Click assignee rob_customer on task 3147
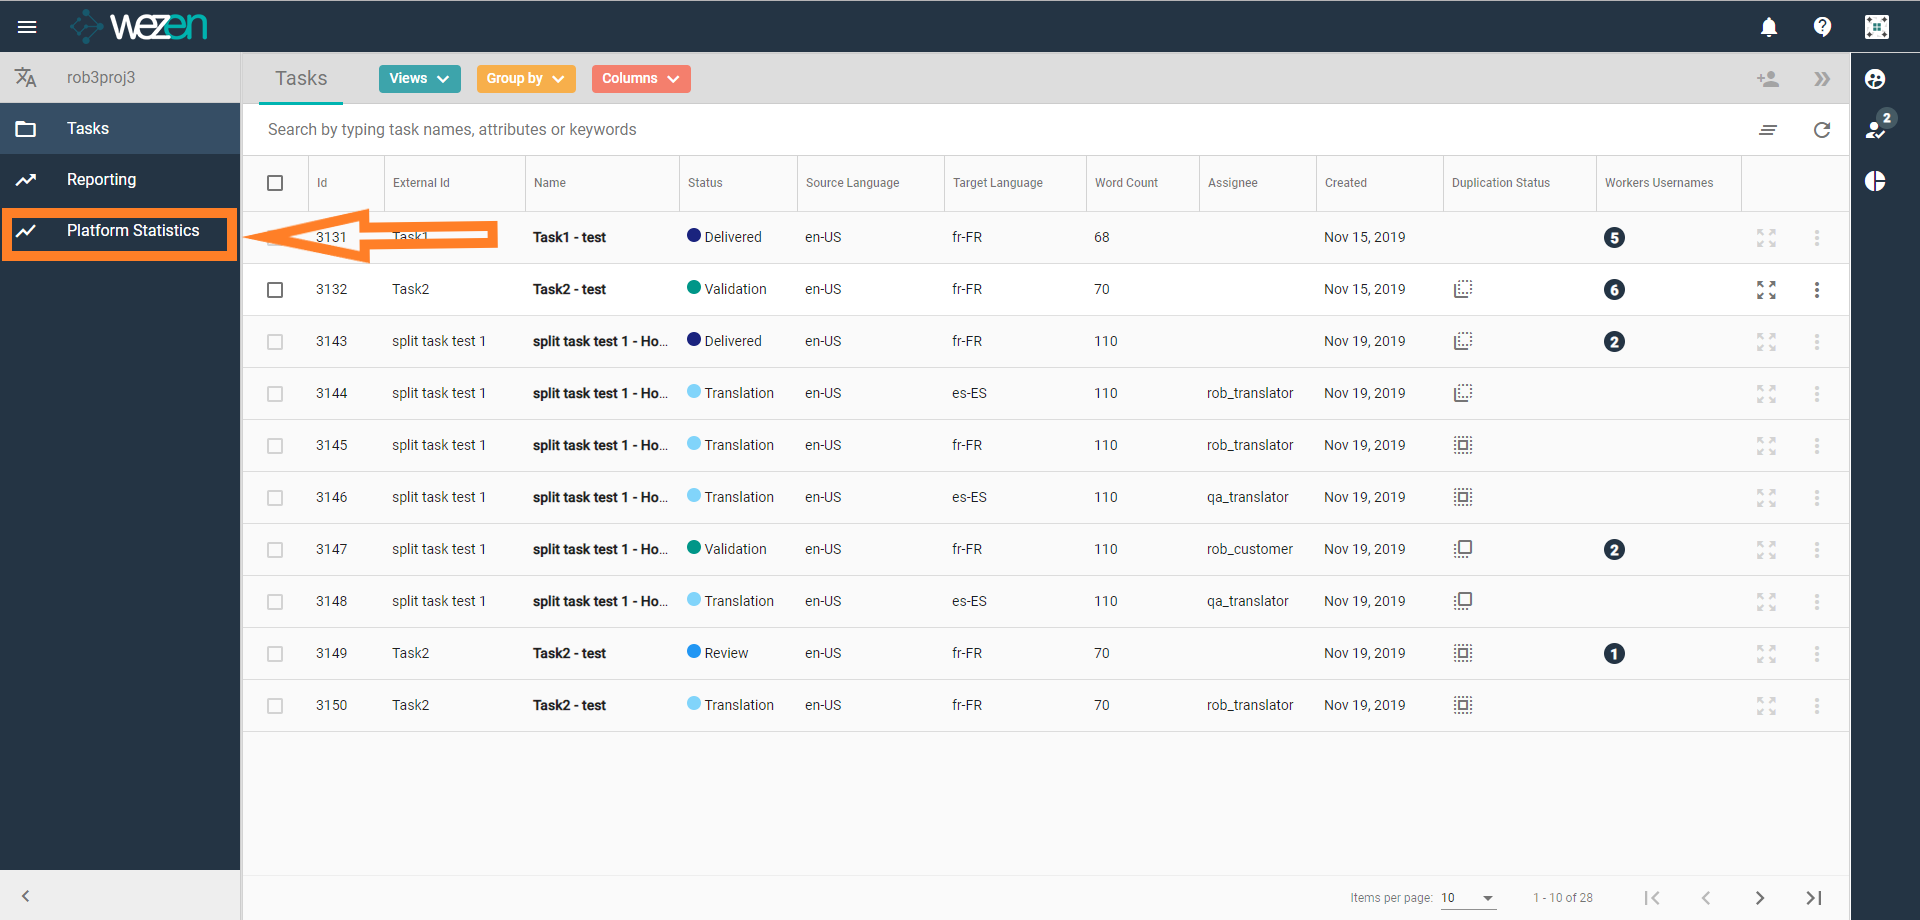 (x=1249, y=549)
